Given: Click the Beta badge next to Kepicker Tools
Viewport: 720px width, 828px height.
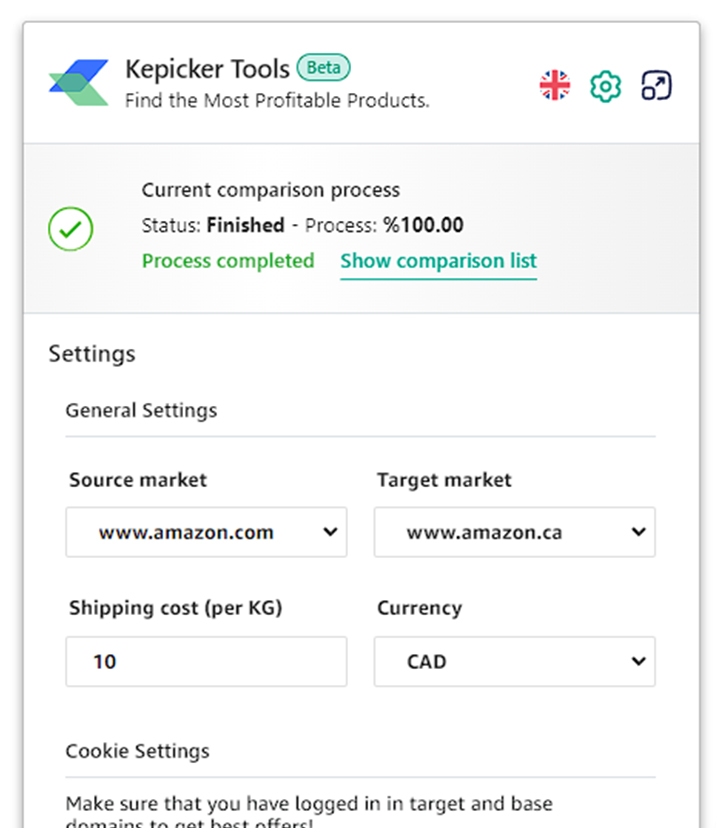Looking at the screenshot, I should click(x=323, y=68).
